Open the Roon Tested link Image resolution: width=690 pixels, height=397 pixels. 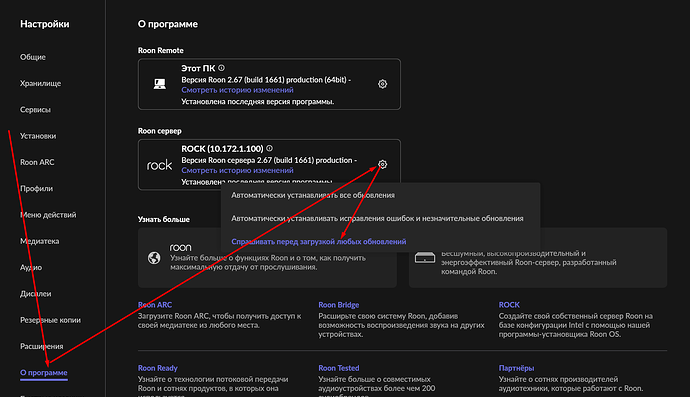[x=339, y=368]
